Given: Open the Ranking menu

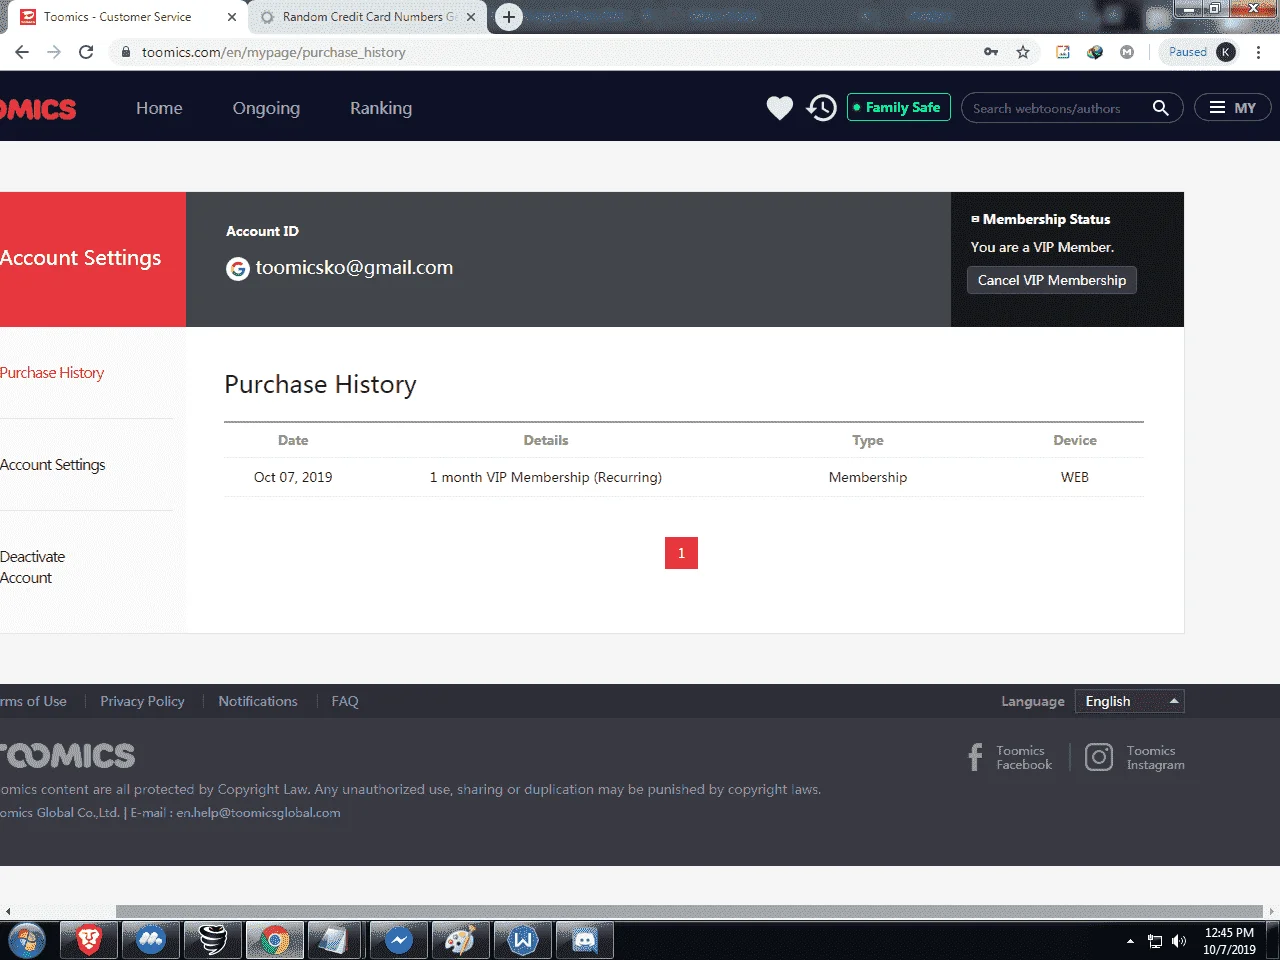Looking at the screenshot, I should tap(381, 108).
